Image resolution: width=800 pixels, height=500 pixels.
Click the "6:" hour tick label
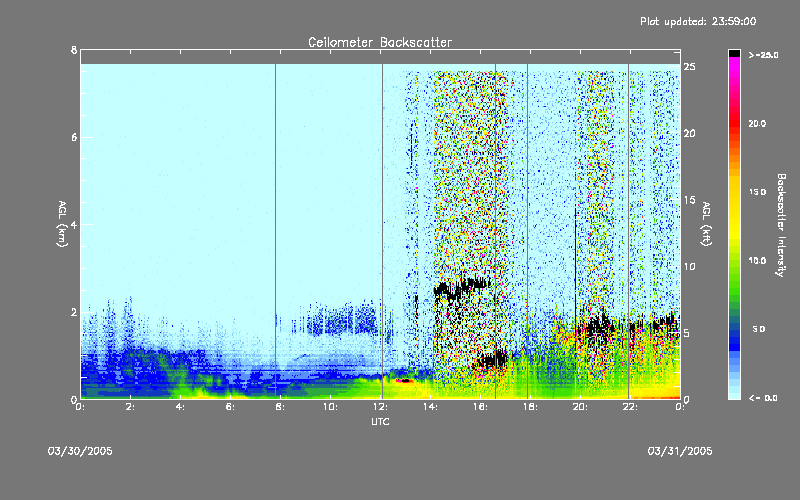231,407
